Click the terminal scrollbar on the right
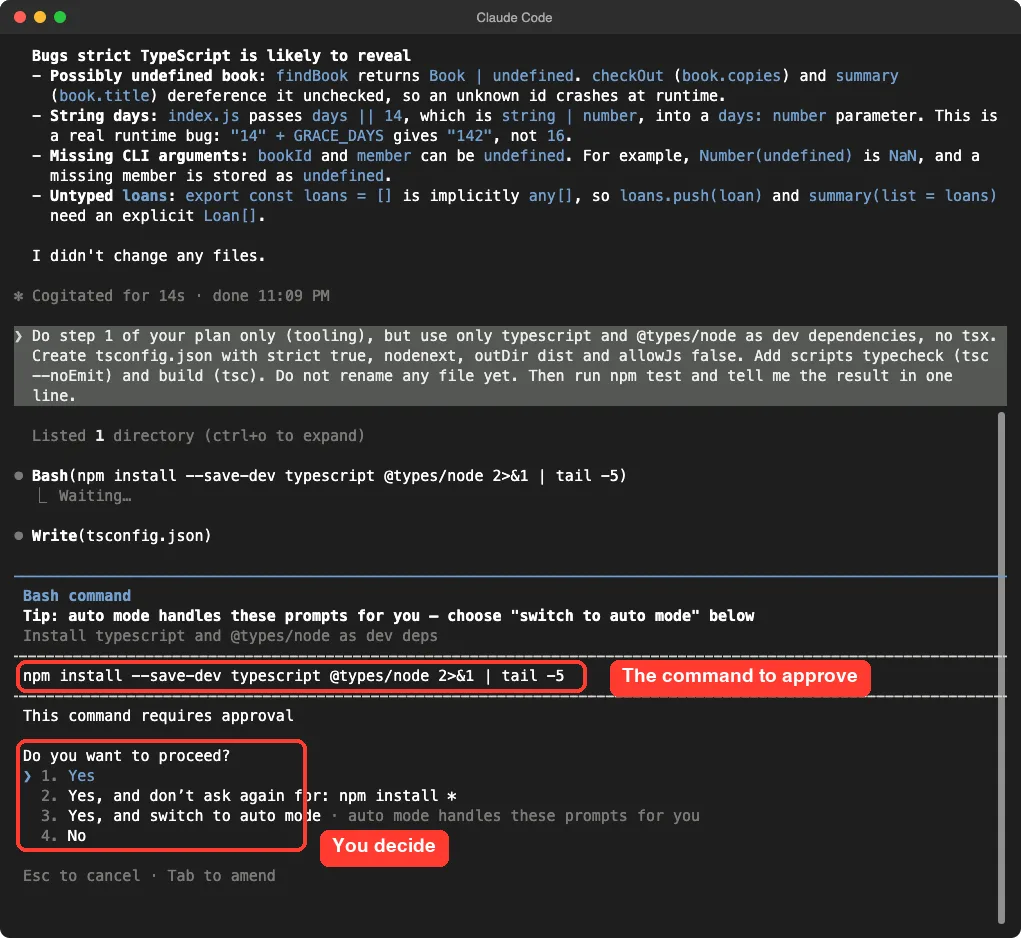This screenshot has height=938, width=1021. [x=1001, y=667]
